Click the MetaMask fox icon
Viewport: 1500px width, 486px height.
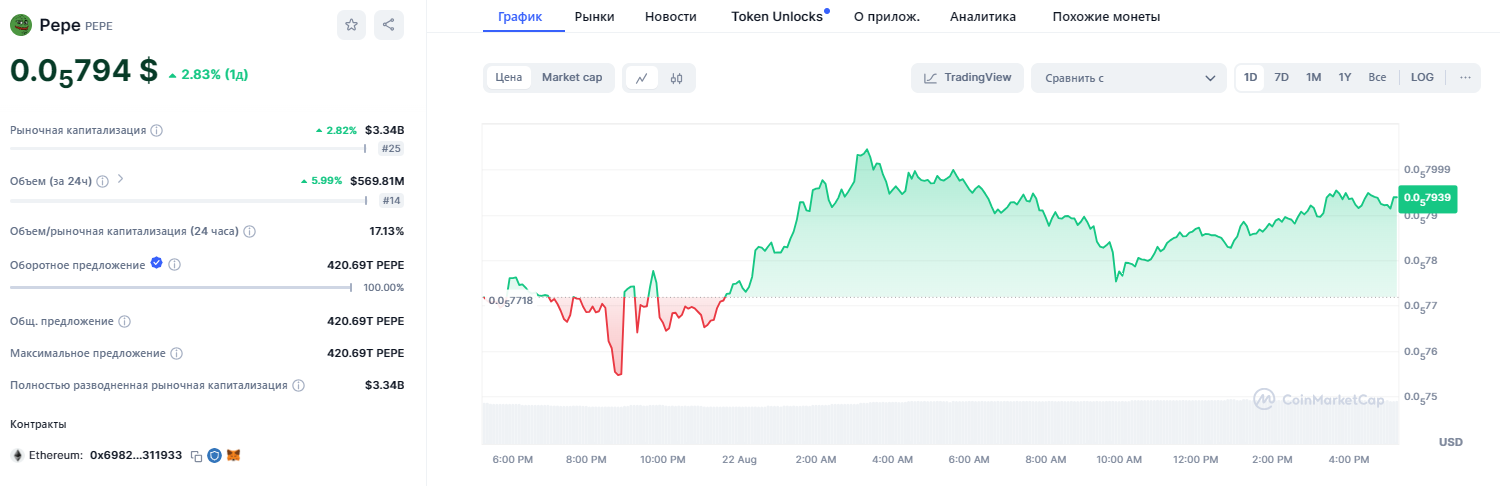(x=234, y=455)
